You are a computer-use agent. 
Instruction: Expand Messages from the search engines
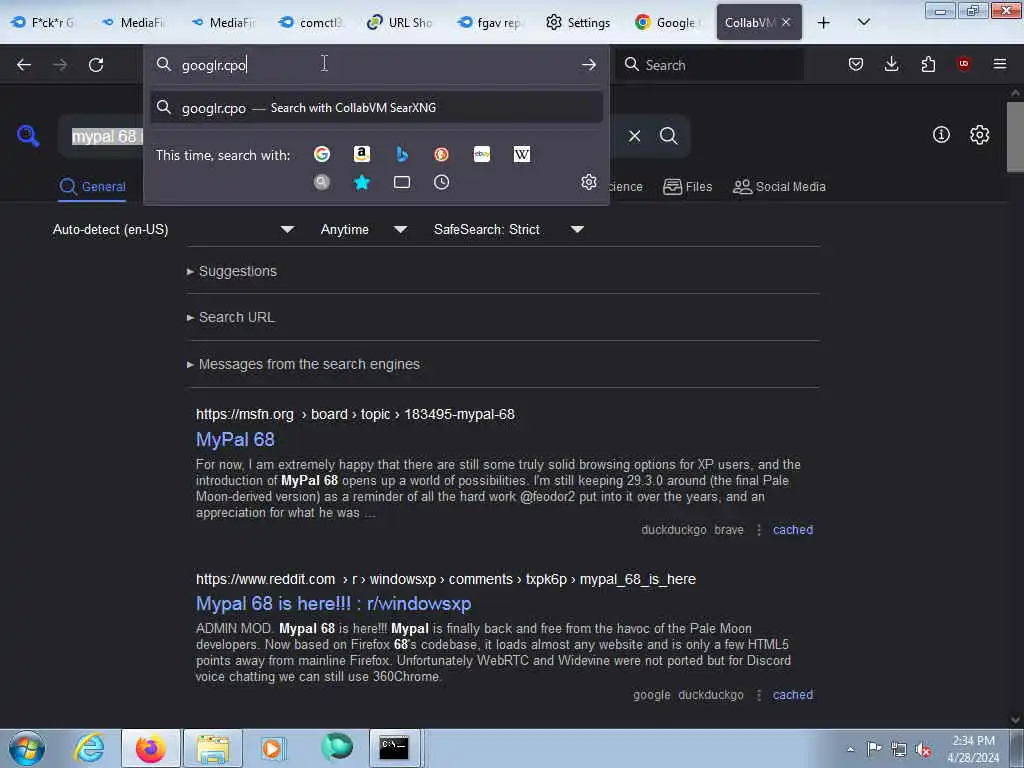point(303,364)
